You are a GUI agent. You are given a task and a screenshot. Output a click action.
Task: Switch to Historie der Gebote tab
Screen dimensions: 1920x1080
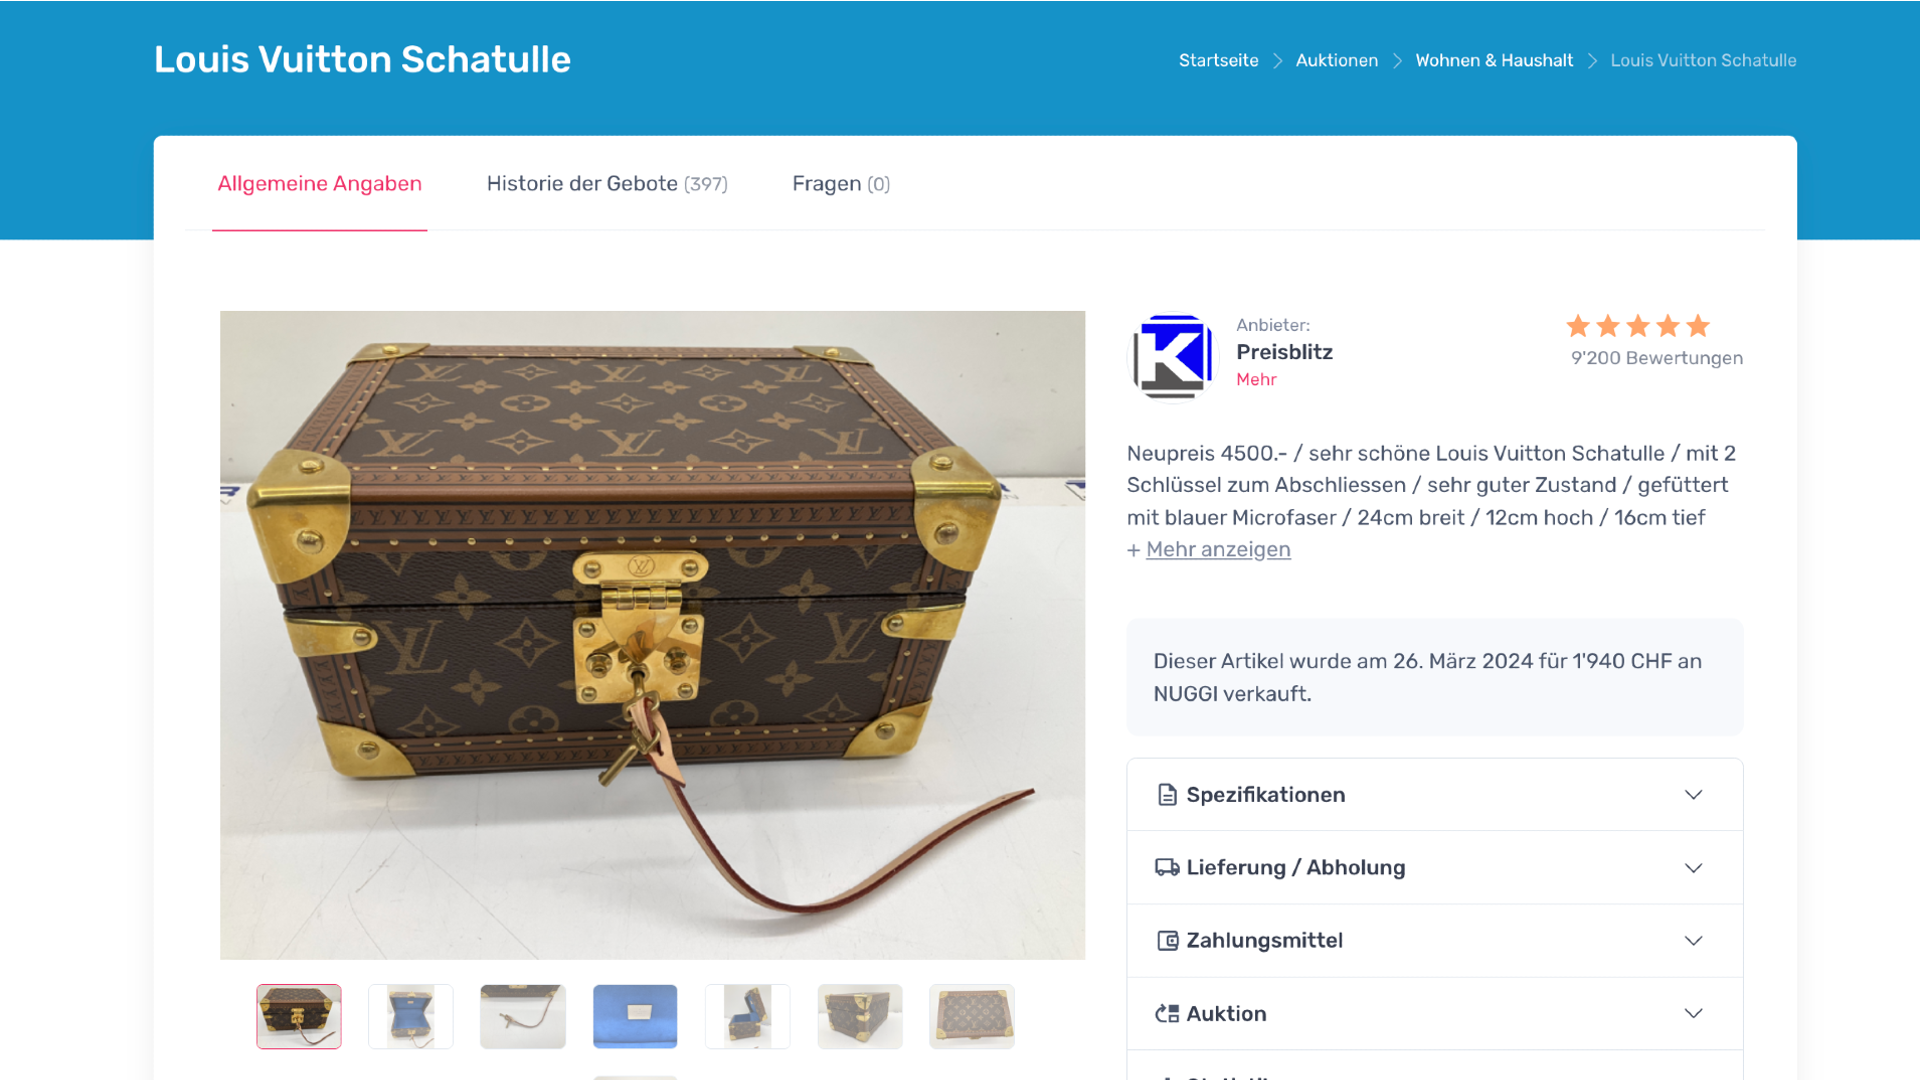pos(607,184)
